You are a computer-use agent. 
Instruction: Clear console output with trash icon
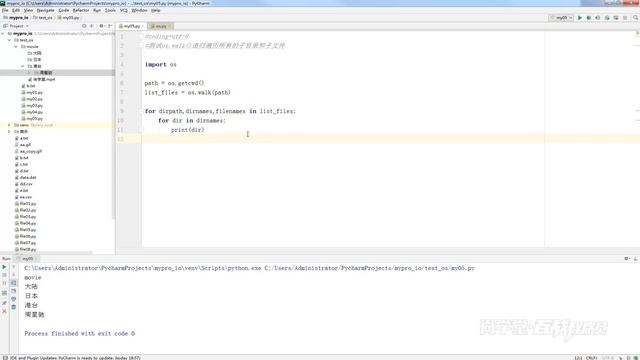click(13, 307)
